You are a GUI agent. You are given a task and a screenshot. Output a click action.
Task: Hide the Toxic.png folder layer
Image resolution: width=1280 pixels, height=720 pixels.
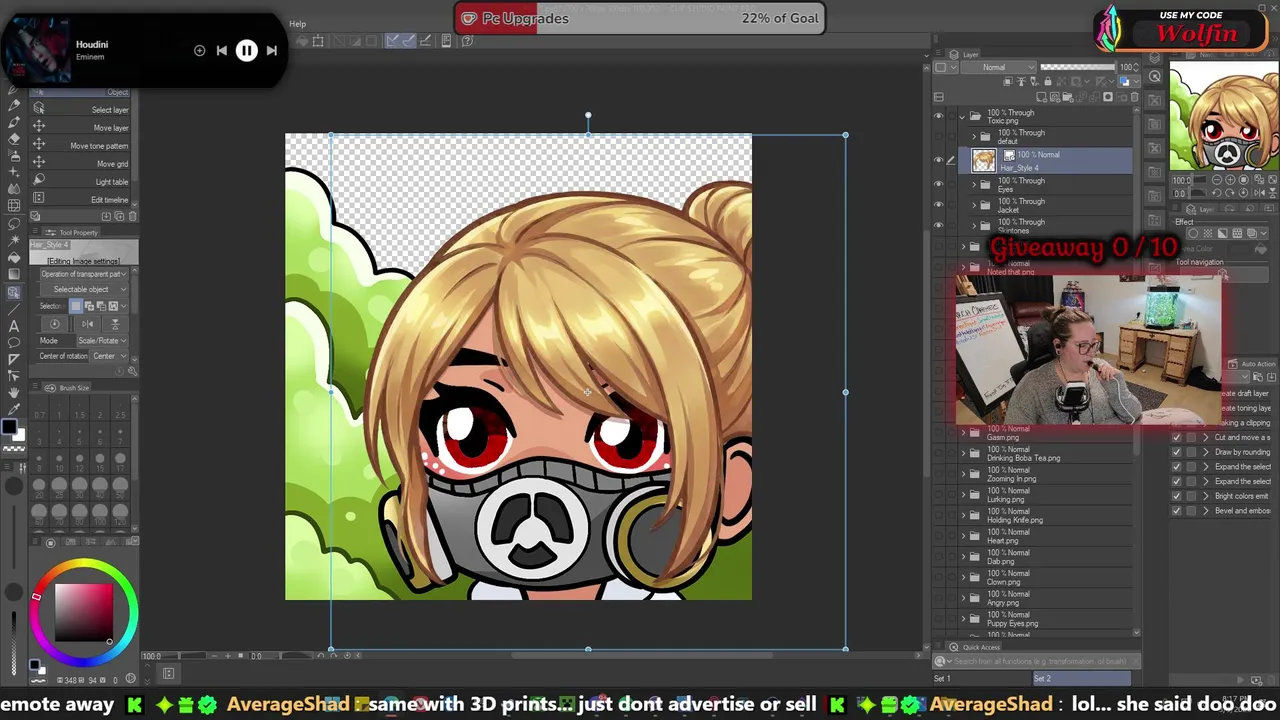click(938, 115)
